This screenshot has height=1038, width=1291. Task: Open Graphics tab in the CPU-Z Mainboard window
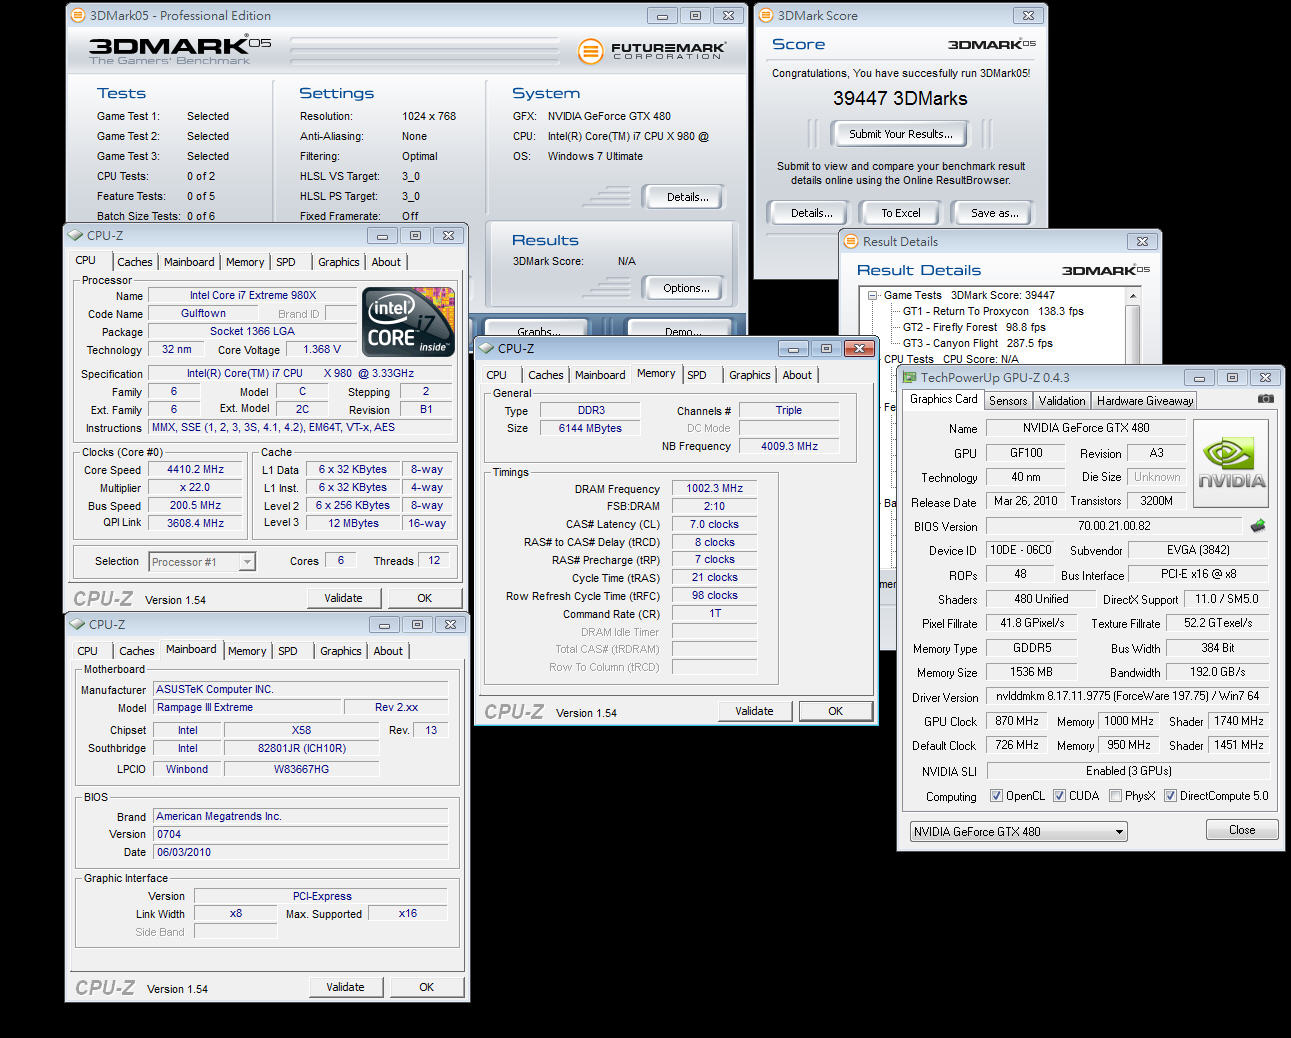[341, 651]
